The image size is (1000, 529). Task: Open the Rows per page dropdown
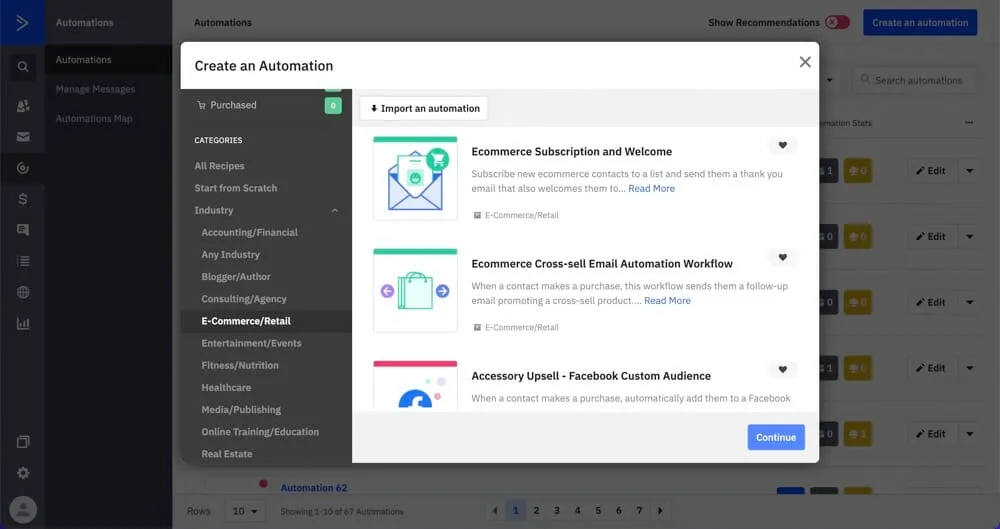(244, 511)
